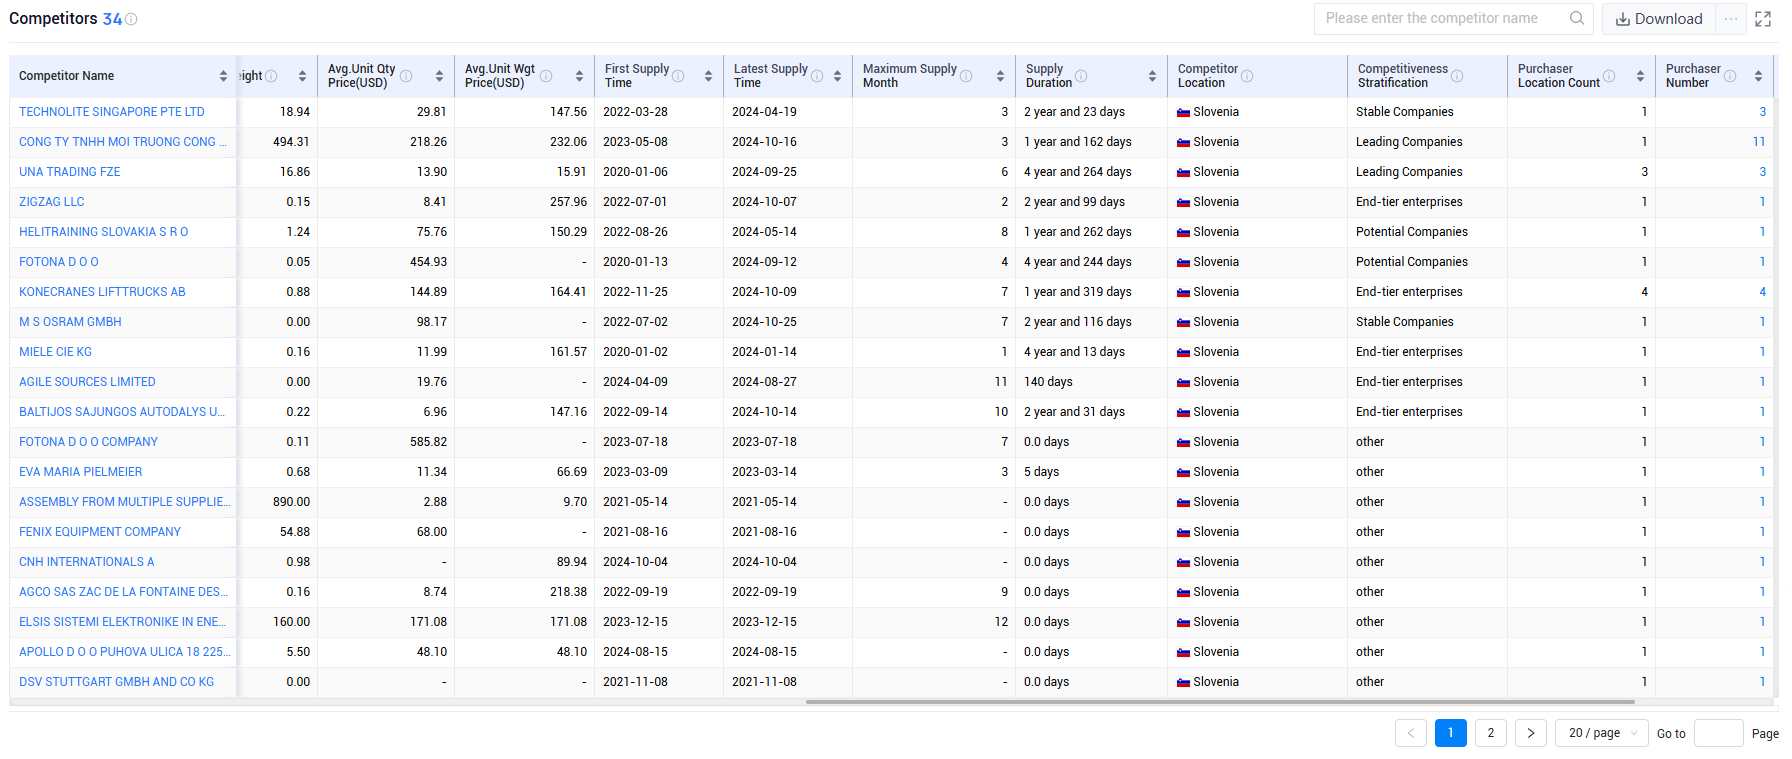Open EVA MARIA PIELMEIER link

81,472
